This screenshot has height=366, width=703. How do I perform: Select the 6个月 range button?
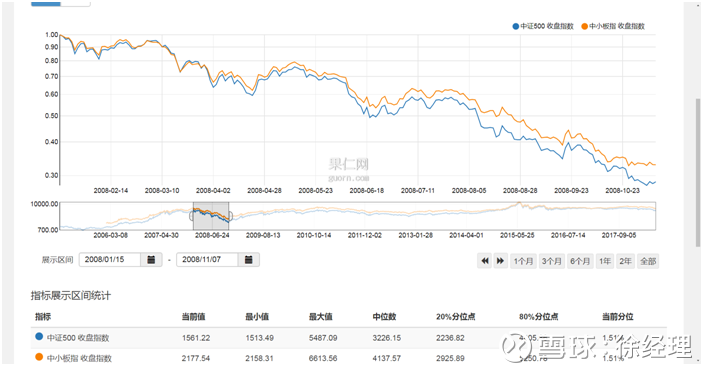580,261
